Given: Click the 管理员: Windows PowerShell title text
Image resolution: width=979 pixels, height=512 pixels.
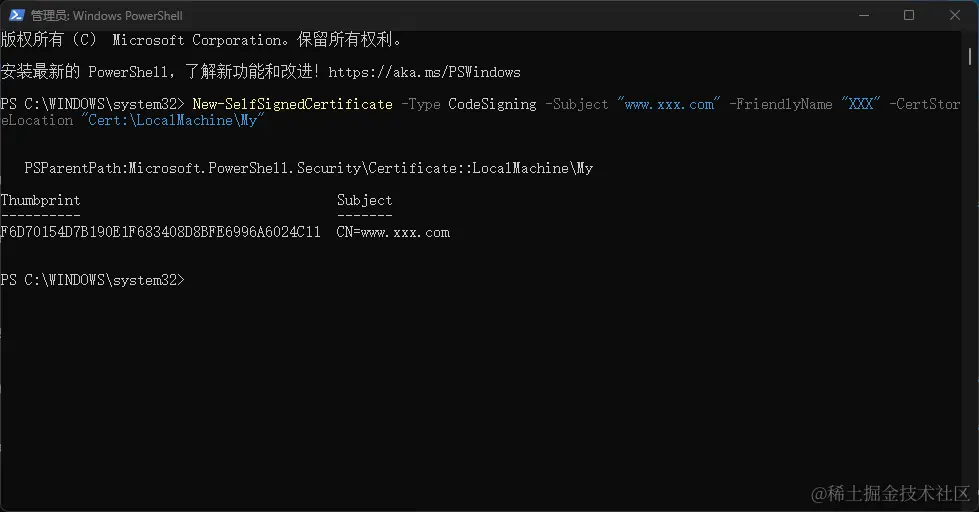Looking at the screenshot, I should point(107,16).
